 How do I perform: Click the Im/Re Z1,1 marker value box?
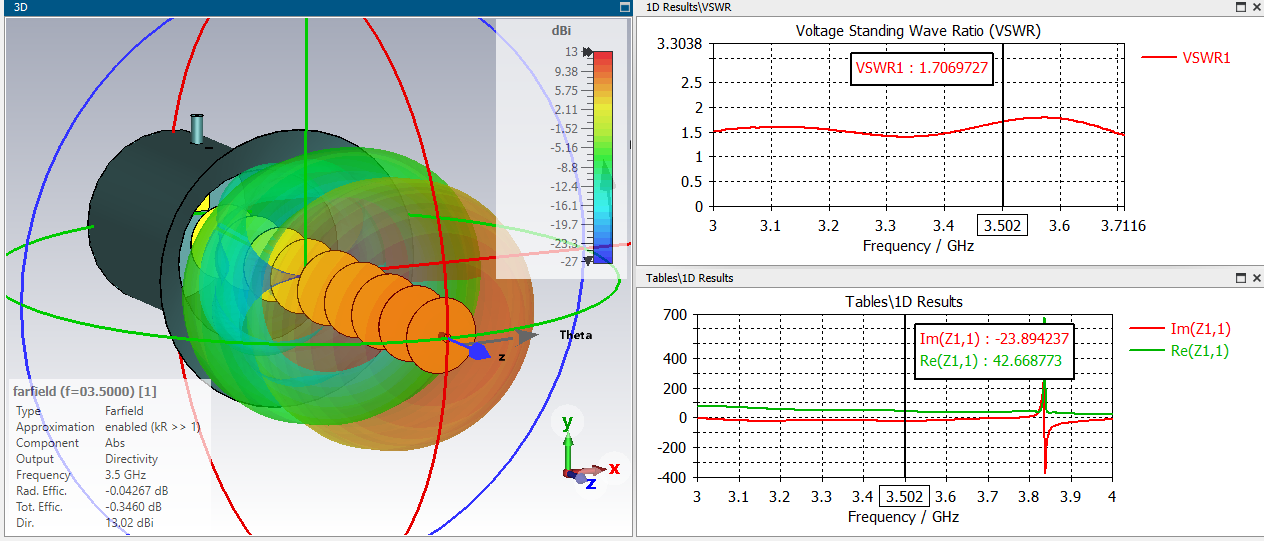[994, 351]
